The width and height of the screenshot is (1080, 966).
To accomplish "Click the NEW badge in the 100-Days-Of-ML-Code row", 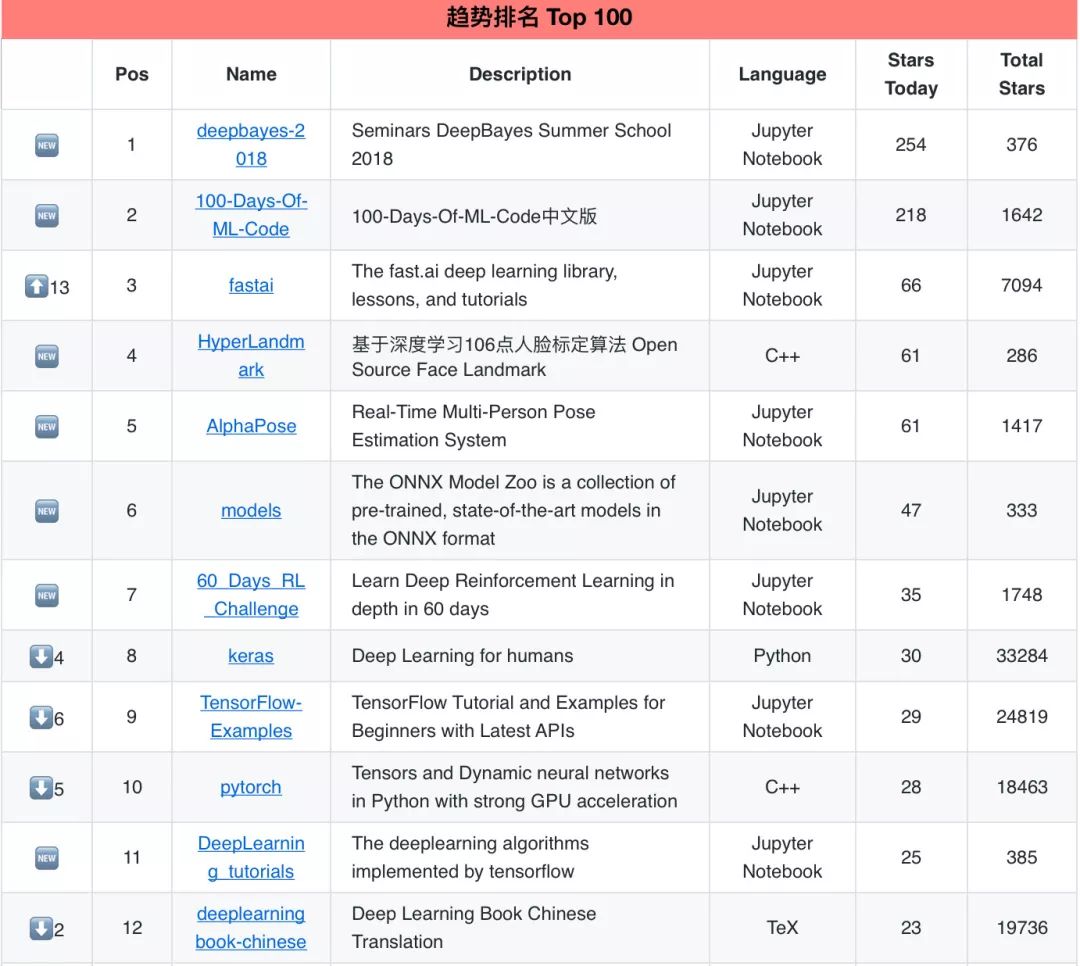I will point(47,216).
